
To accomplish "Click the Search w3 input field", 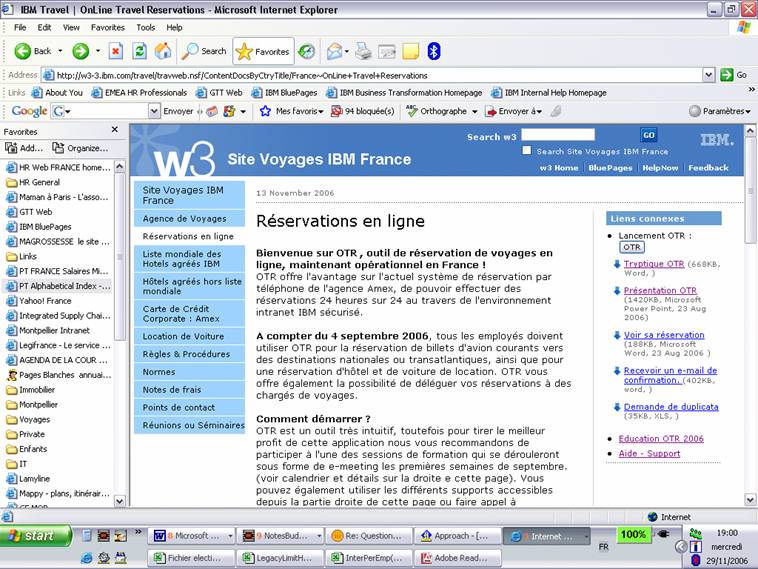I will [x=558, y=135].
